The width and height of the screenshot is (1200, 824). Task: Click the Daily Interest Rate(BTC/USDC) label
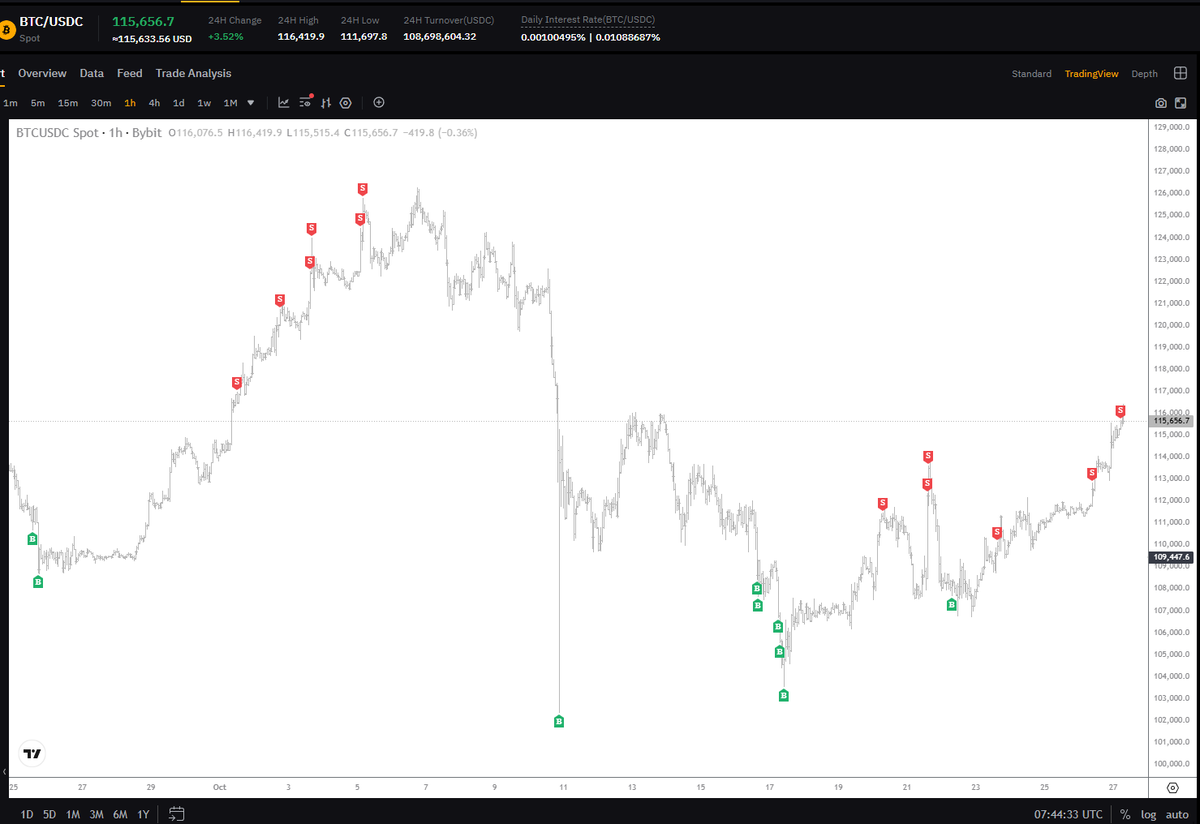pos(587,20)
